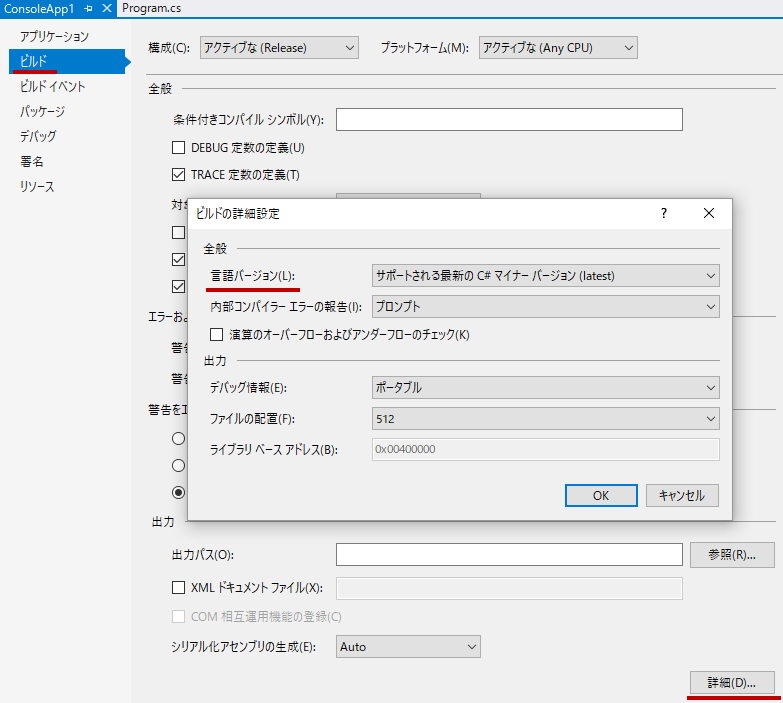Open the リソース settings page
The image size is (783, 703).
37,186
